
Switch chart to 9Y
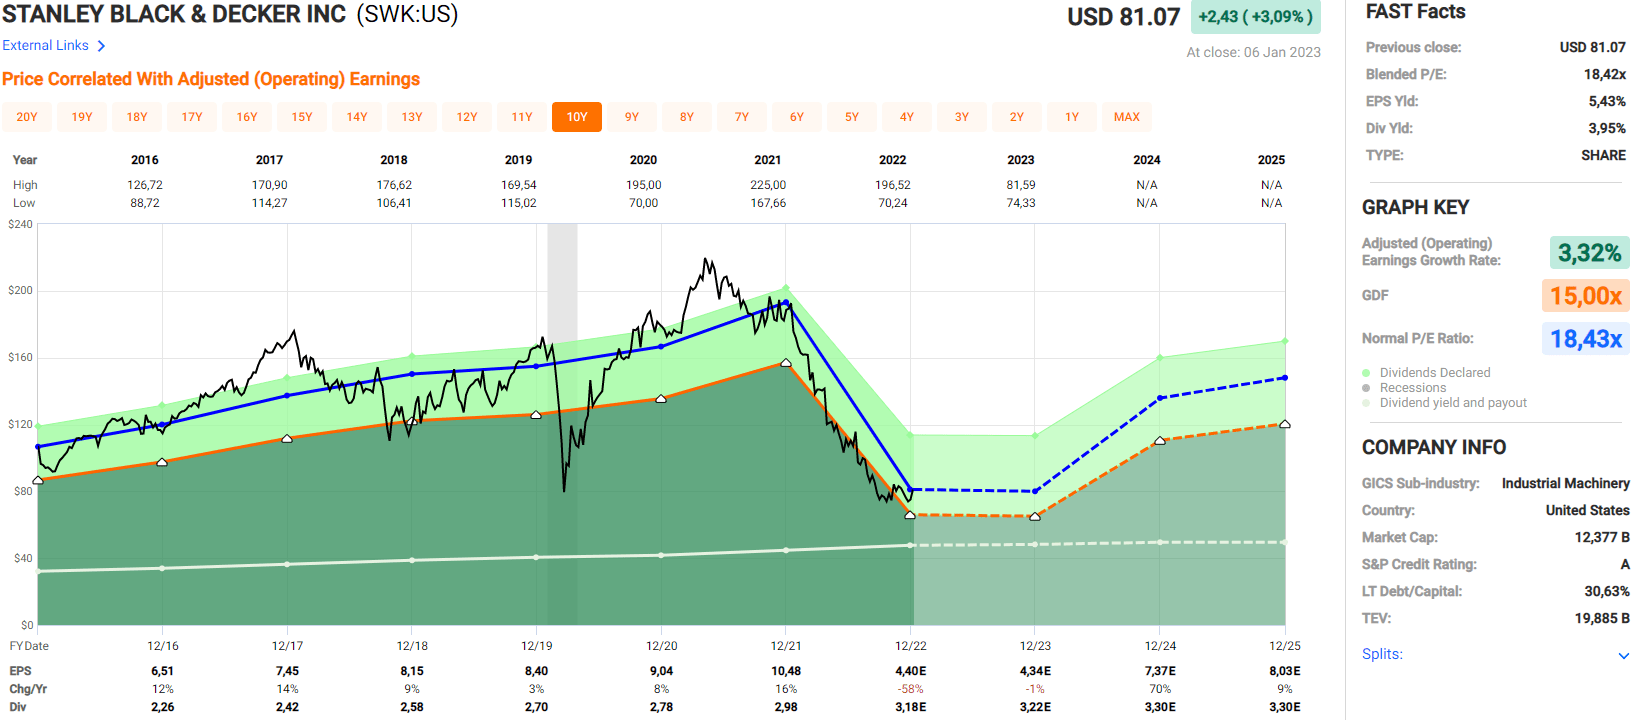point(632,117)
